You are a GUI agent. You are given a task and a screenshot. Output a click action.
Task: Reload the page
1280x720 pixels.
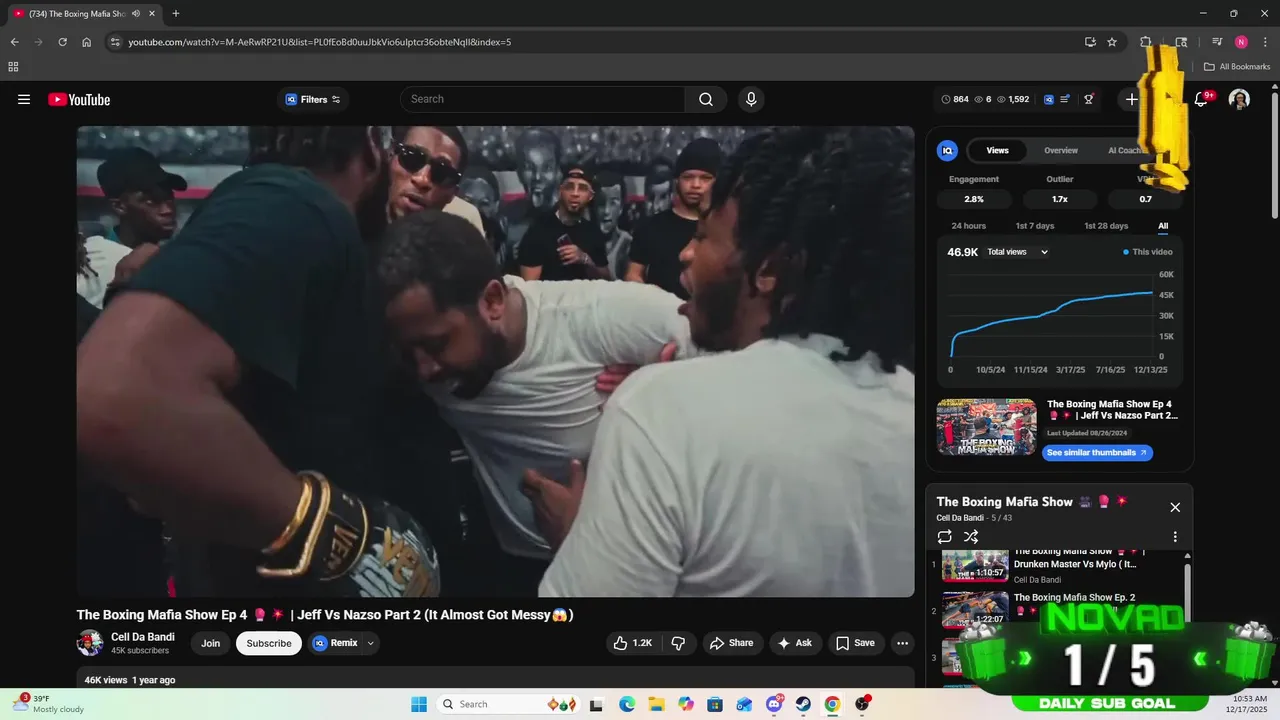(x=62, y=42)
